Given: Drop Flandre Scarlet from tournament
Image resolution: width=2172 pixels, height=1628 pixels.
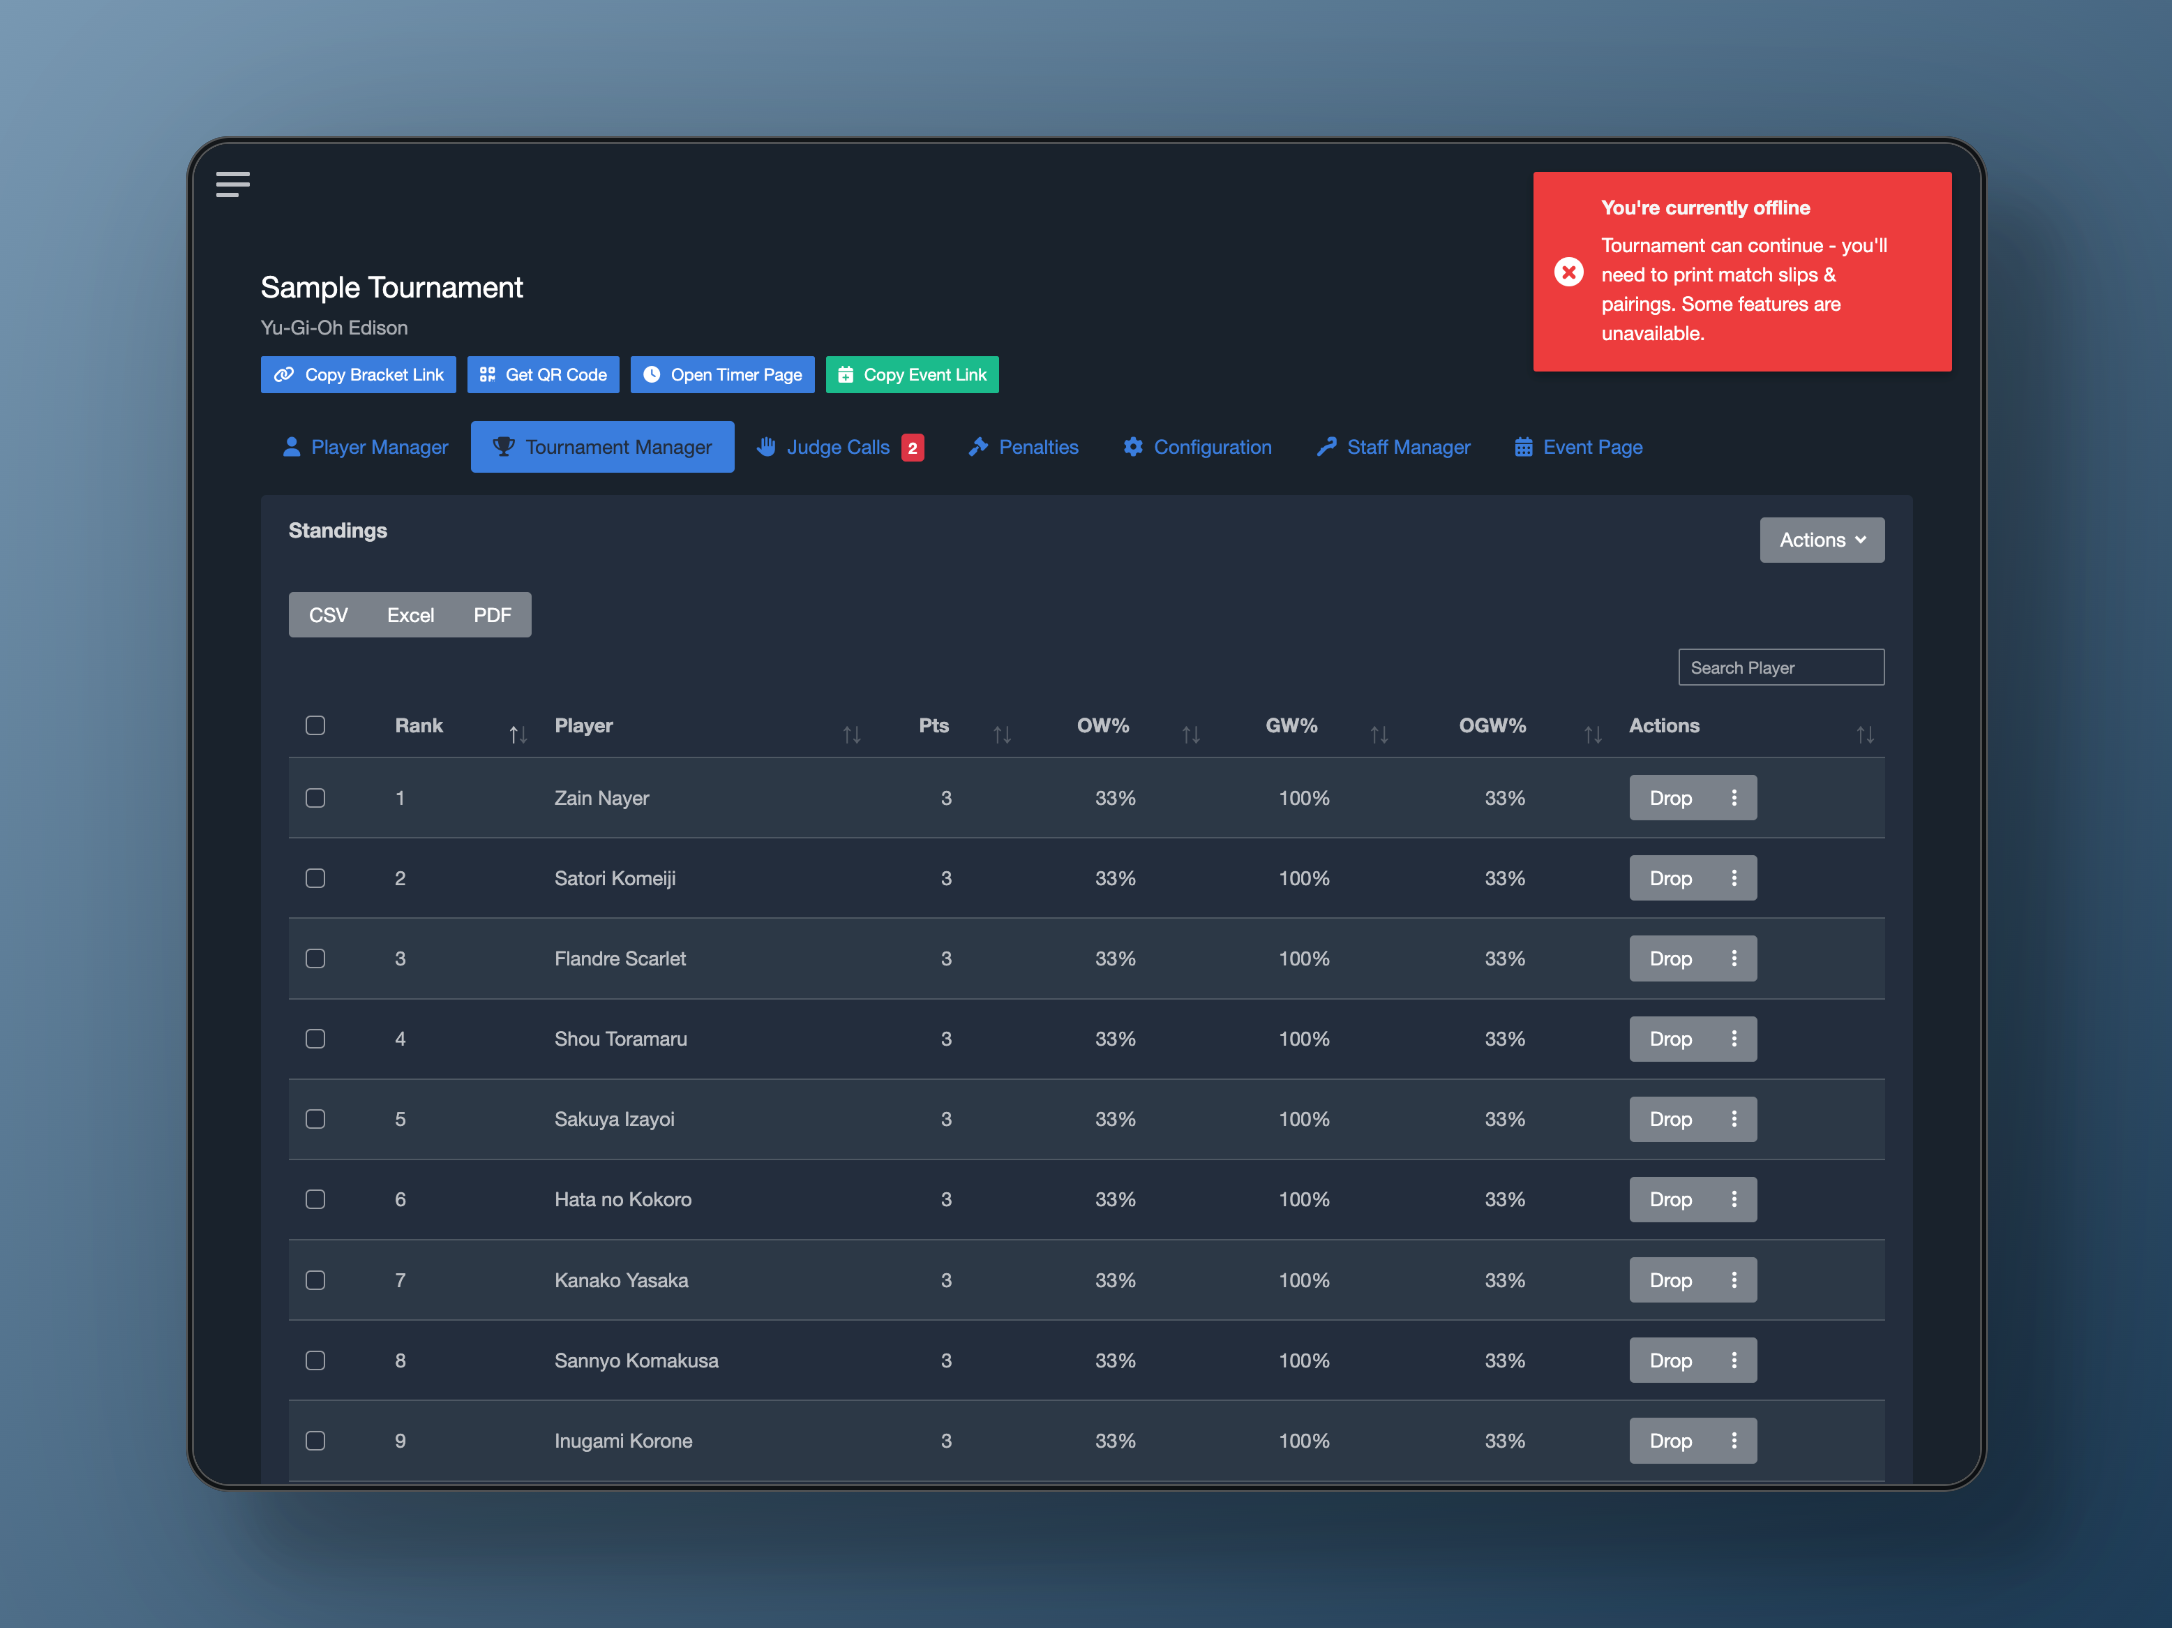Looking at the screenshot, I should (x=1670, y=959).
